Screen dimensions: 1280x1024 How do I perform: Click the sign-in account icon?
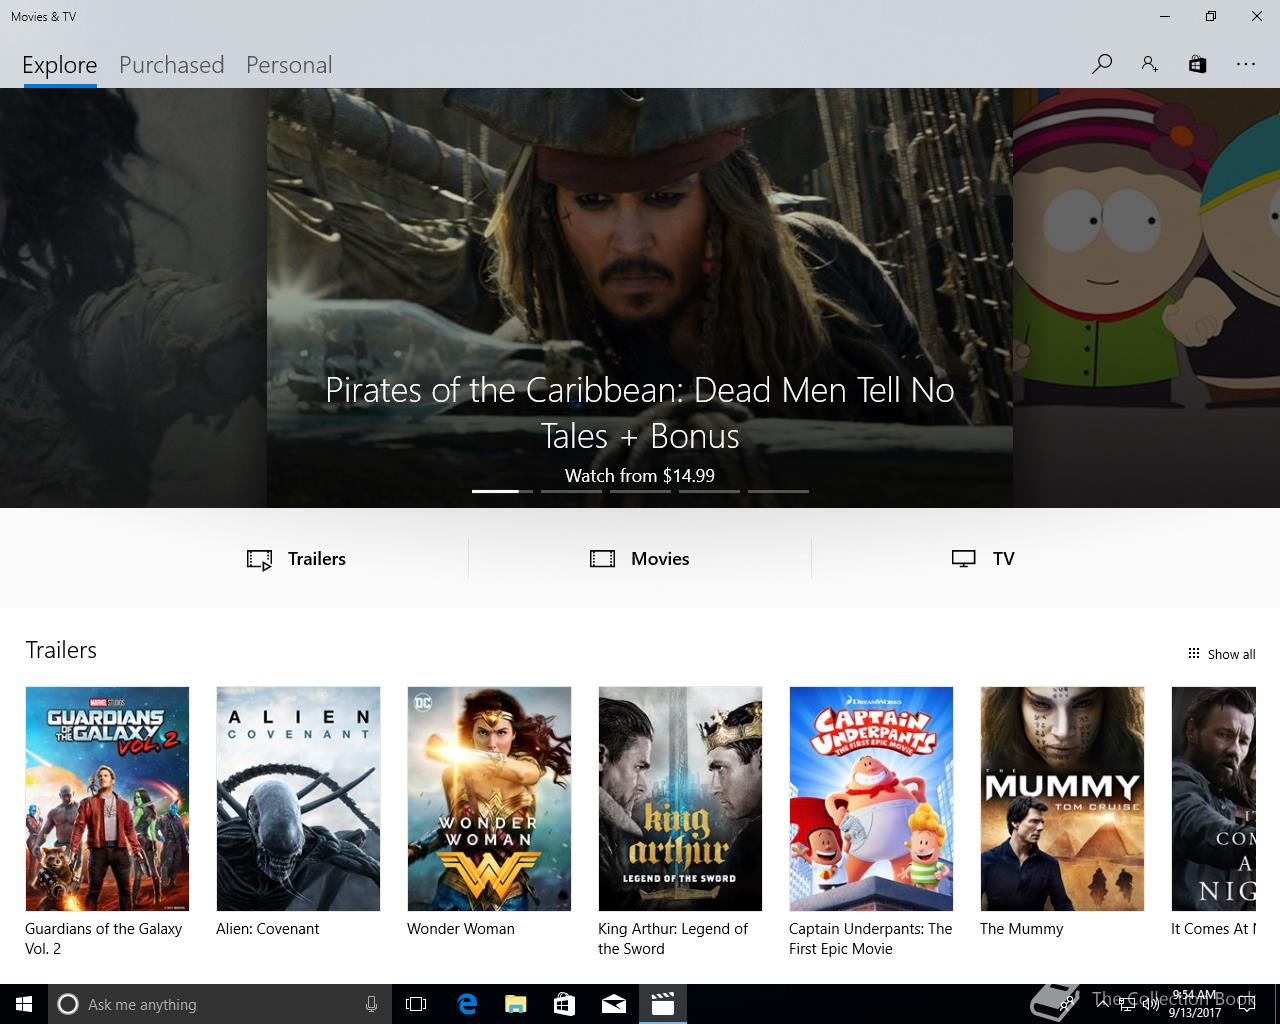[x=1149, y=64]
